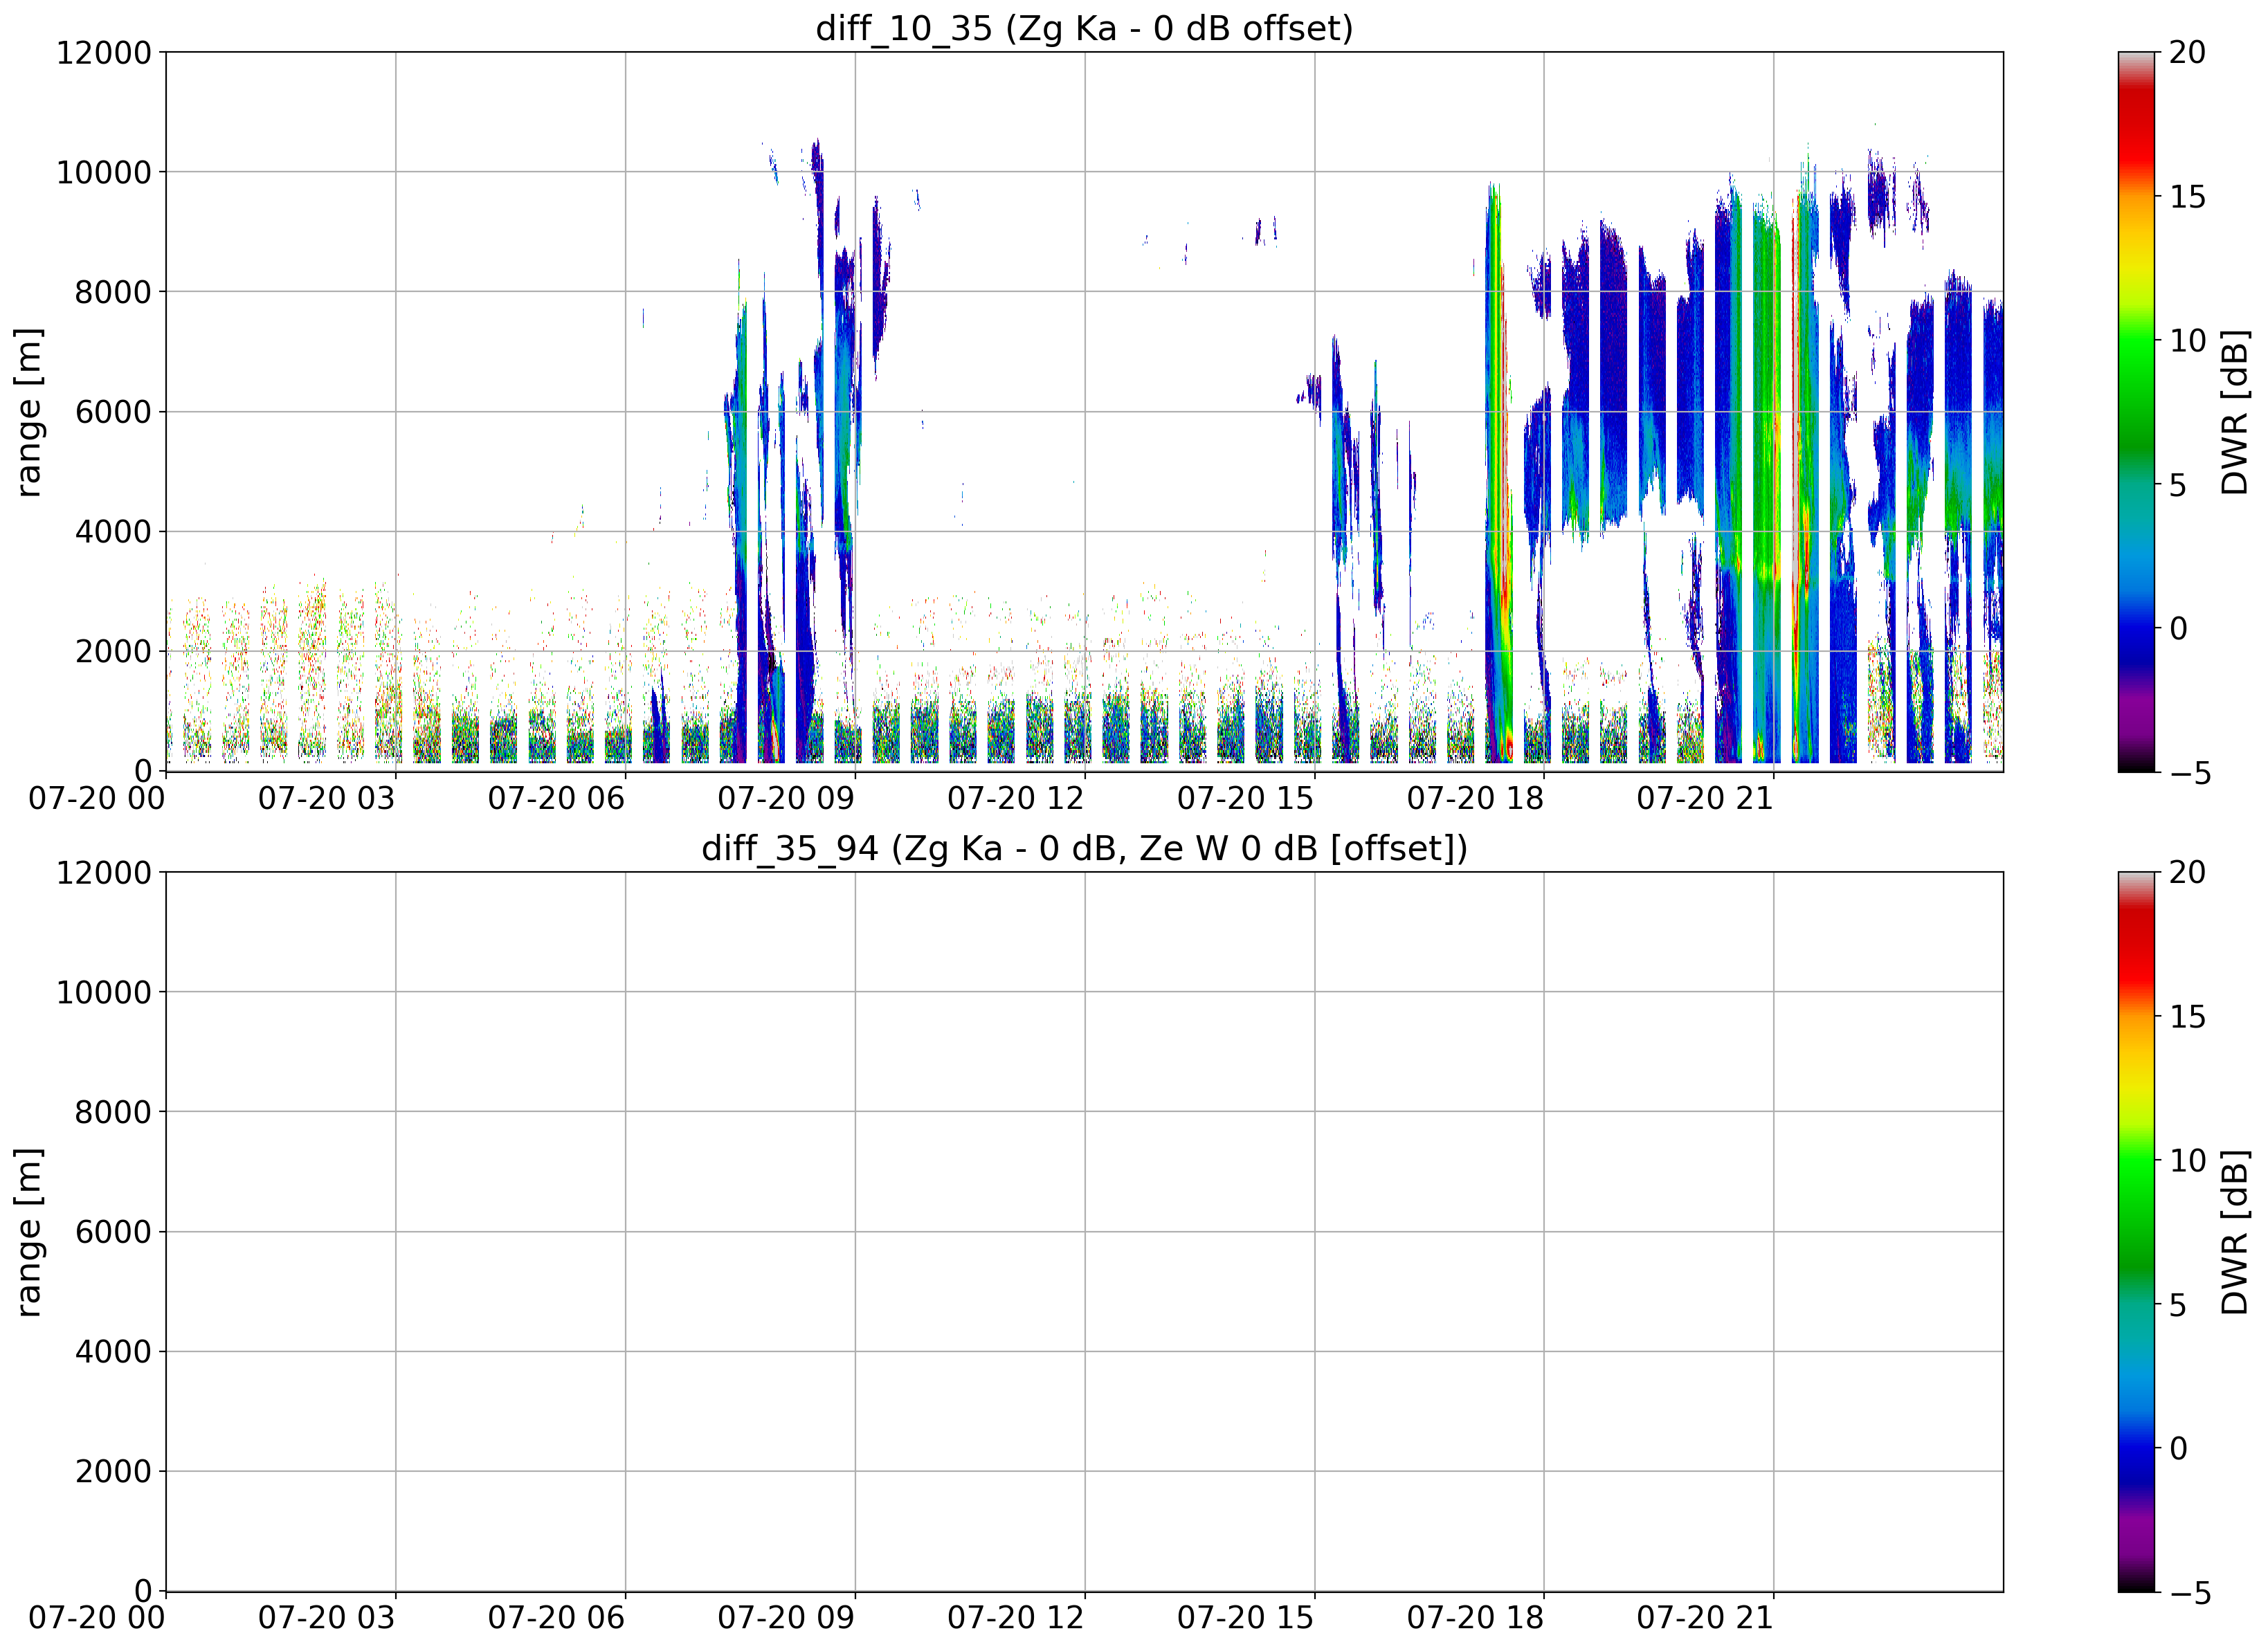Click the 20 tick on upper colorbar
The height and width of the screenshot is (1649, 2268).
[x=2187, y=52]
